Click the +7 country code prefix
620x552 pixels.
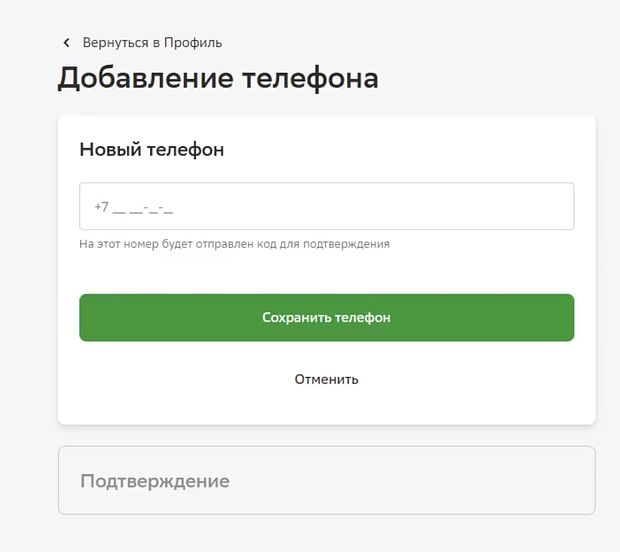click(100, 207)
